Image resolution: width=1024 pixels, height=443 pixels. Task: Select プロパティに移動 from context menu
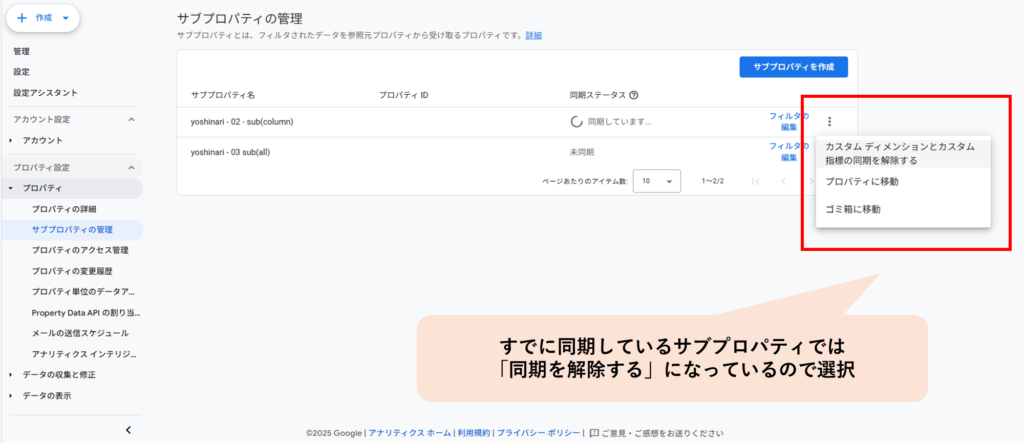click(861, 182)
